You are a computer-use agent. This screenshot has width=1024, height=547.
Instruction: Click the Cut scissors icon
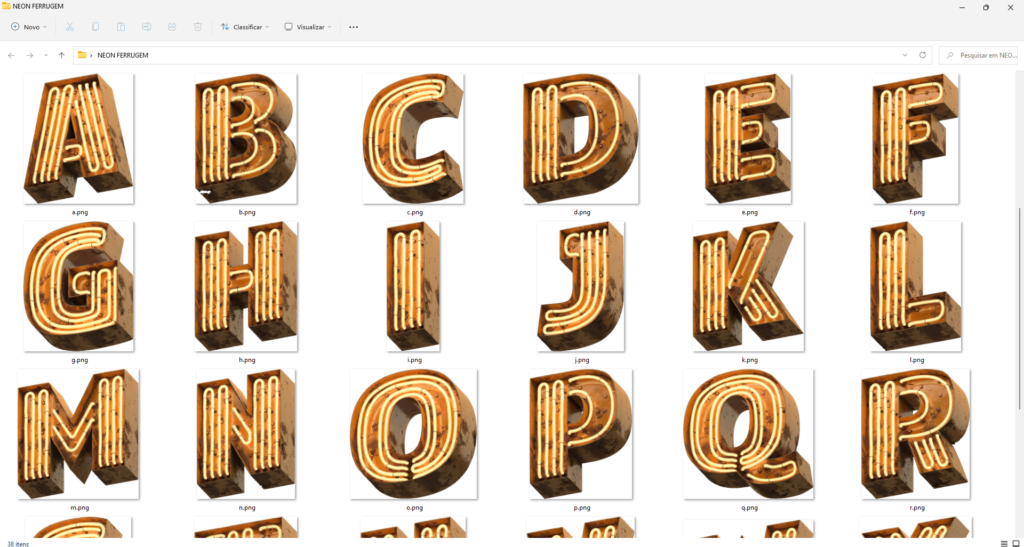point(69,27)
